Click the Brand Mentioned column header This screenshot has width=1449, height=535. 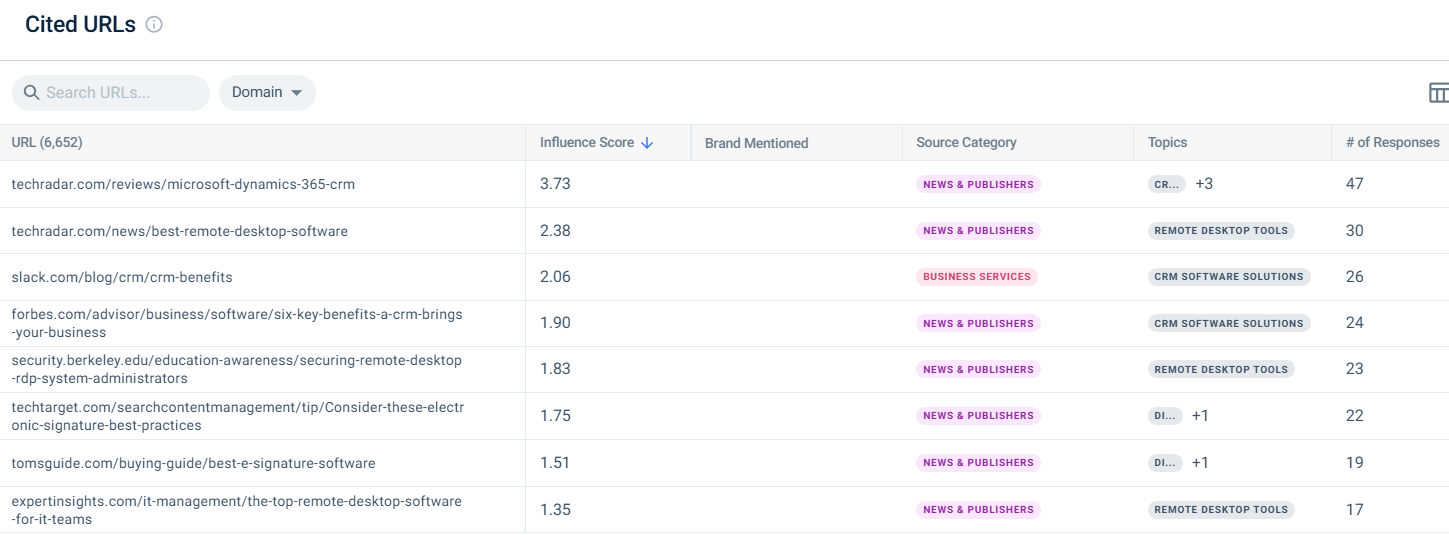click(756, 143)
